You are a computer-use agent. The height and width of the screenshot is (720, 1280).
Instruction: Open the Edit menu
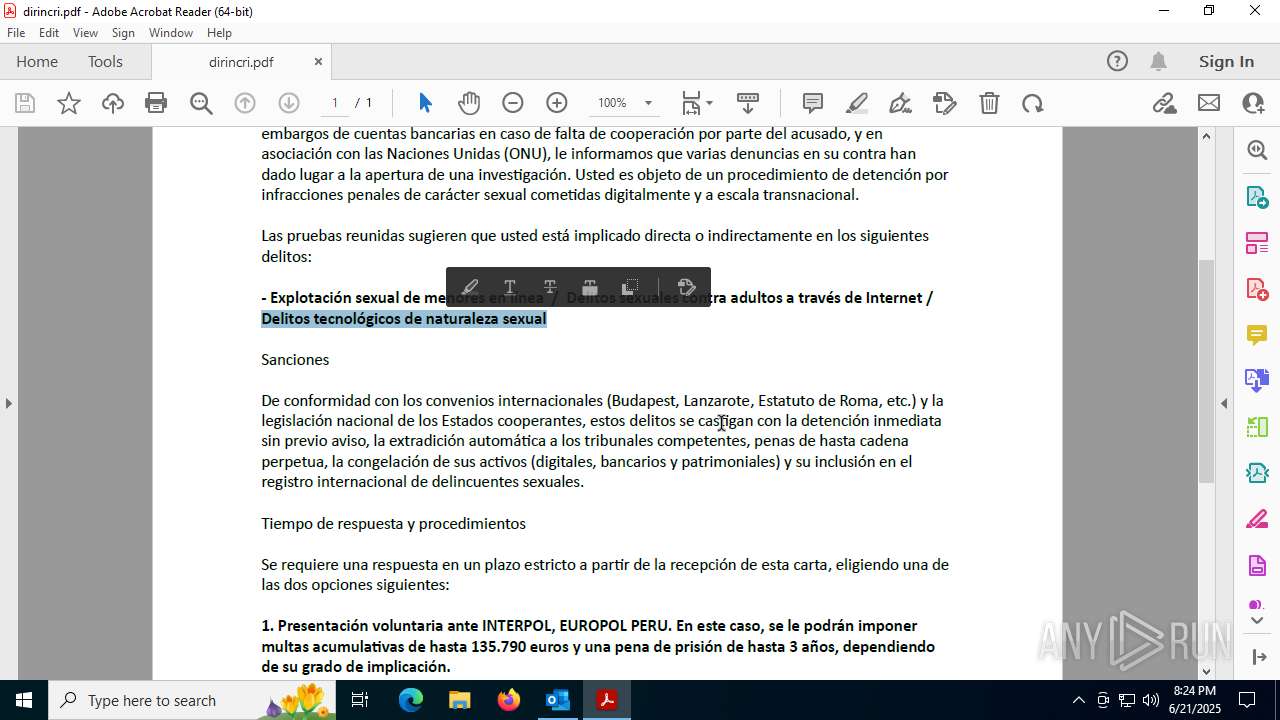click(x=49, y=33)
